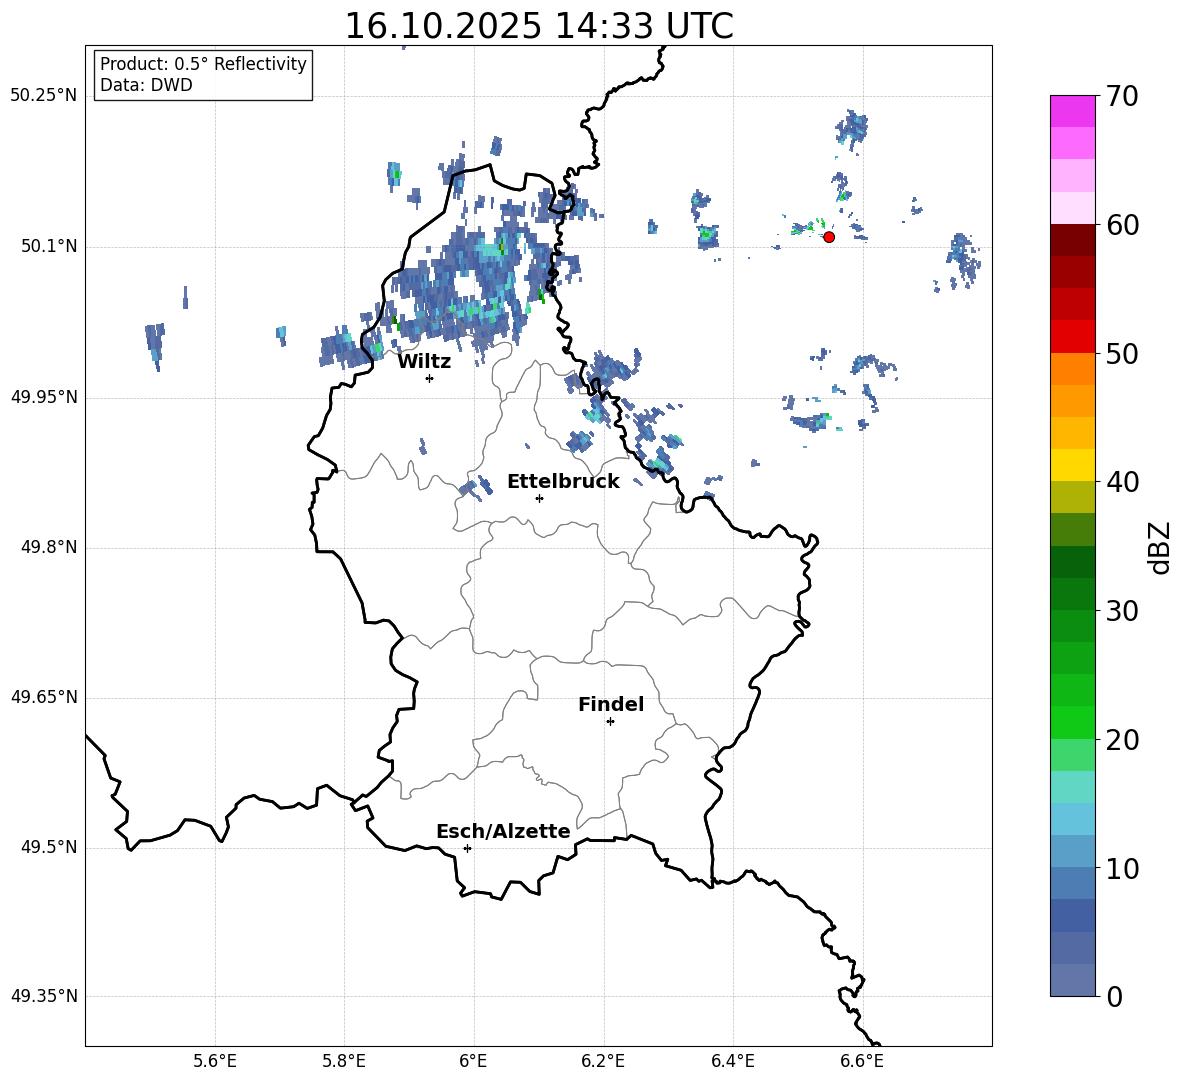
Task: Click the Esch/Alzette city label
Action: point(503,831)
